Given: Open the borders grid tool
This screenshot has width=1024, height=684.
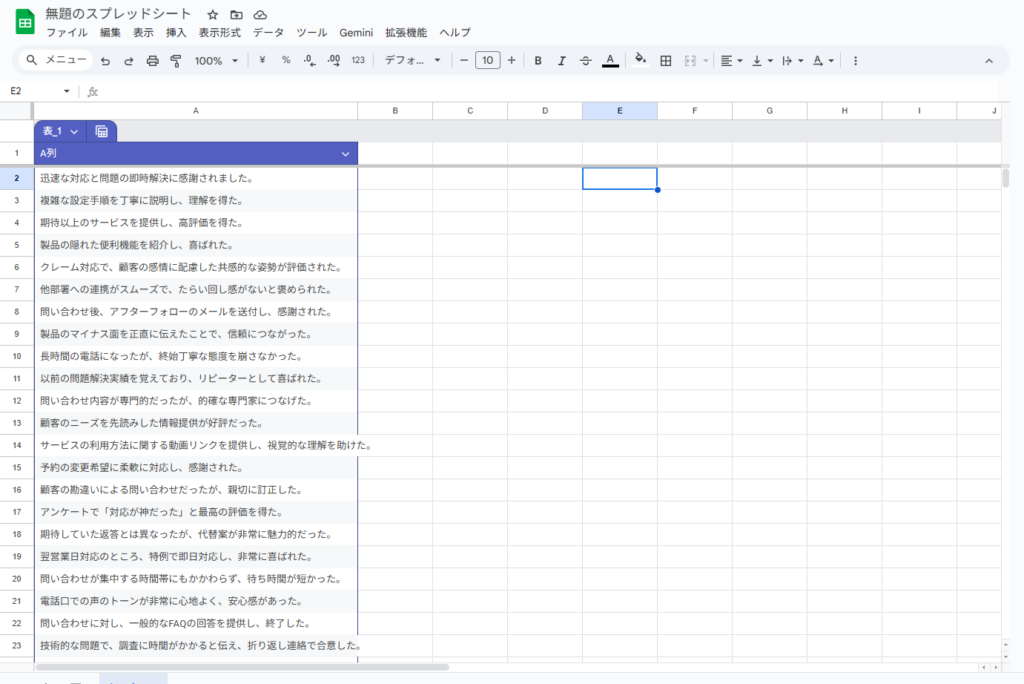Looking at the screenshot, I should pyautogui.click(x=666, y=61).
